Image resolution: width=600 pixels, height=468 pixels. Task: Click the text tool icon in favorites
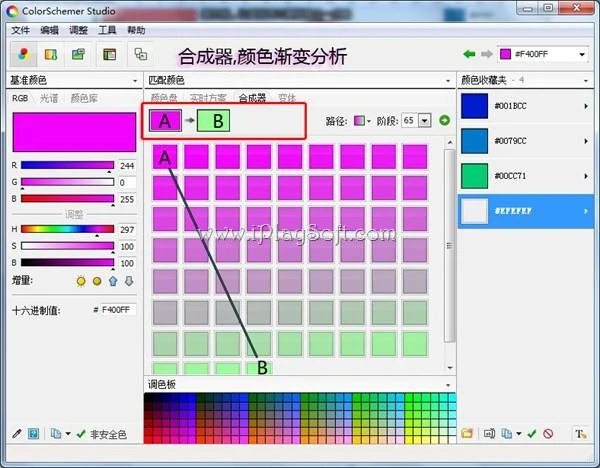click(580, 434)
